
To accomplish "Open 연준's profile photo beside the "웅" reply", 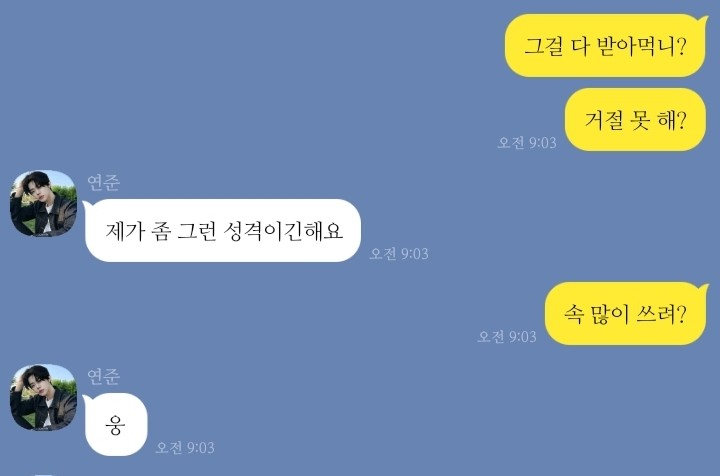I will click(x=44, y=398).
